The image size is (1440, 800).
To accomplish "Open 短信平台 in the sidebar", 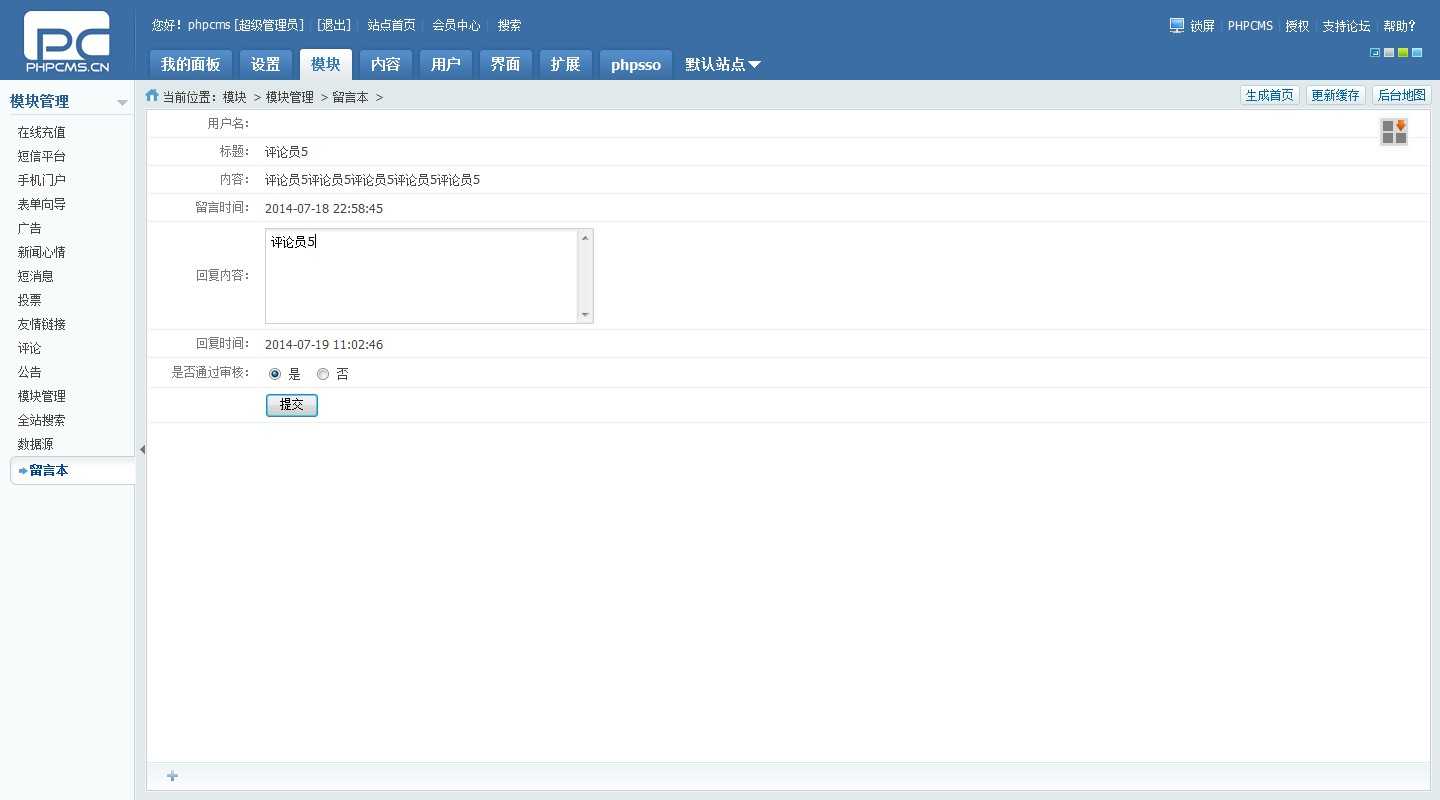I will point(42,156).
